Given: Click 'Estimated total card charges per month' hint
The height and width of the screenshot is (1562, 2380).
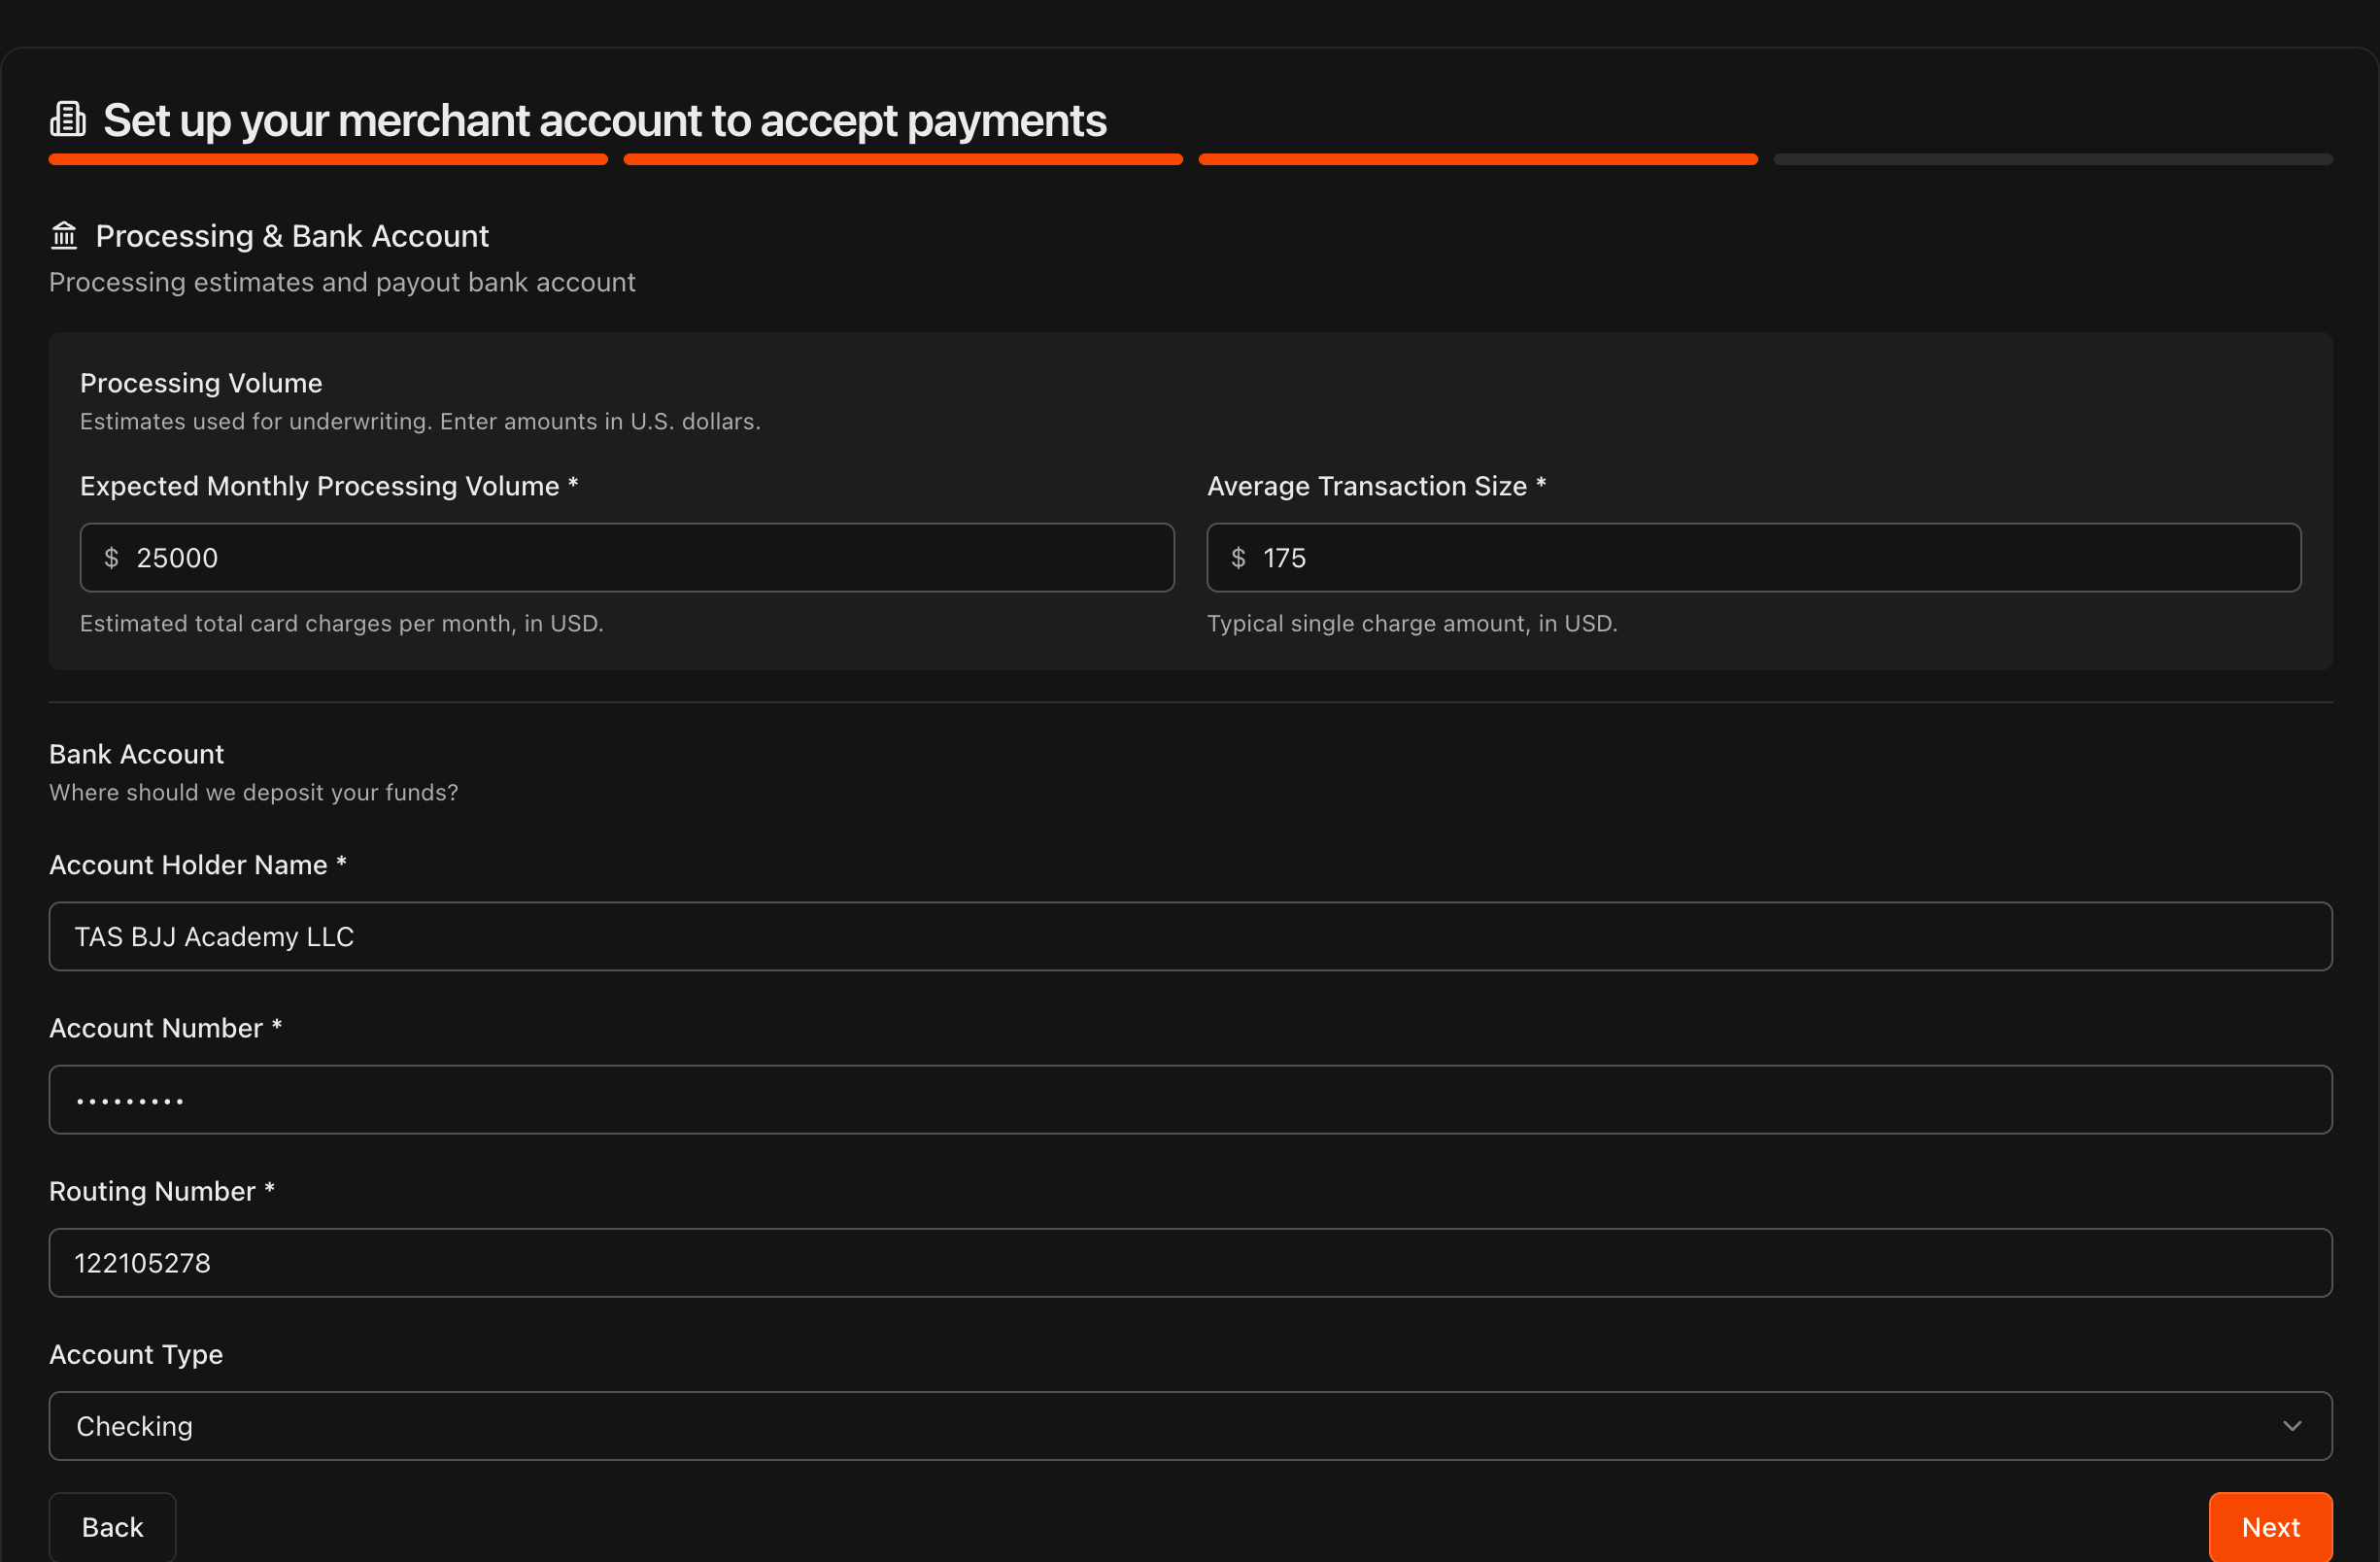Looking at the screenshot, I should point(342,623).
